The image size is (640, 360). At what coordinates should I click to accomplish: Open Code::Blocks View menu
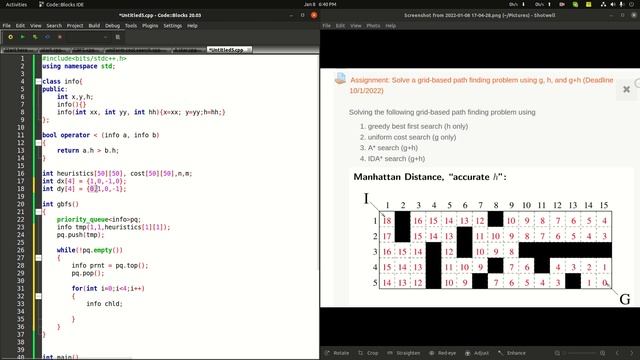tap(36, 26)
